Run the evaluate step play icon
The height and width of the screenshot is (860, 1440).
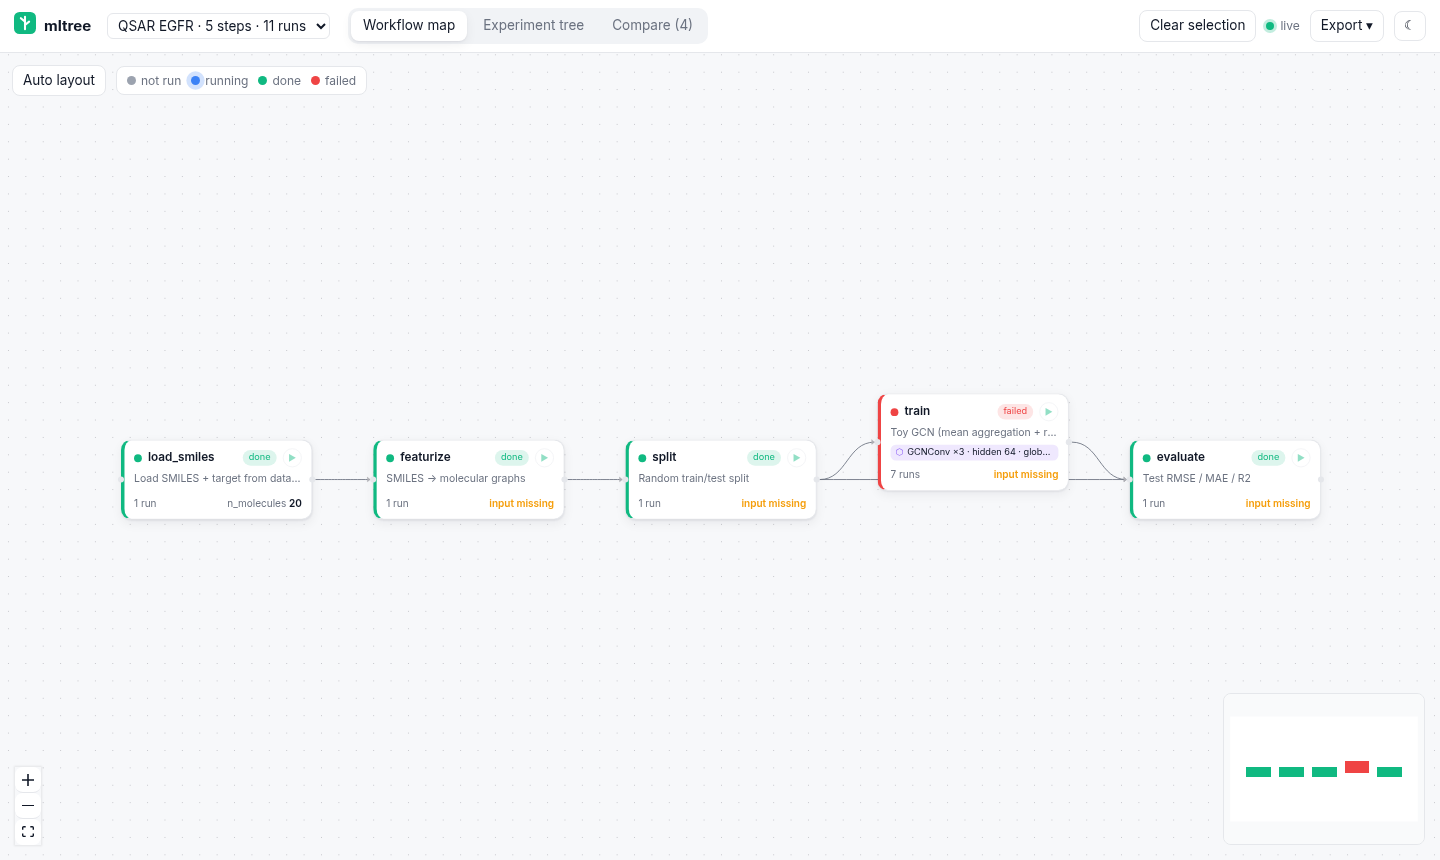(1300, 458)
